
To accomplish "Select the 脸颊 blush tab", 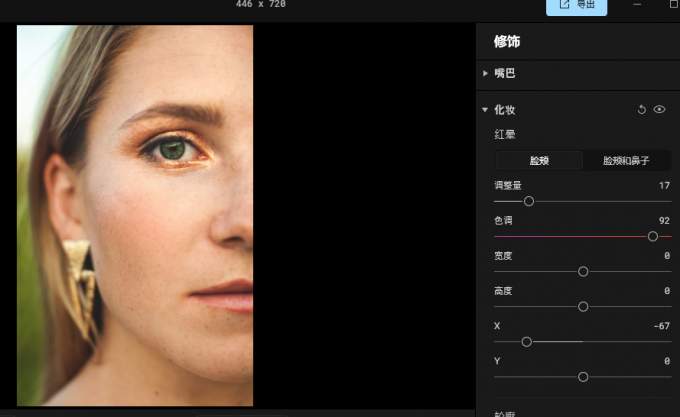I will [539, 160].
